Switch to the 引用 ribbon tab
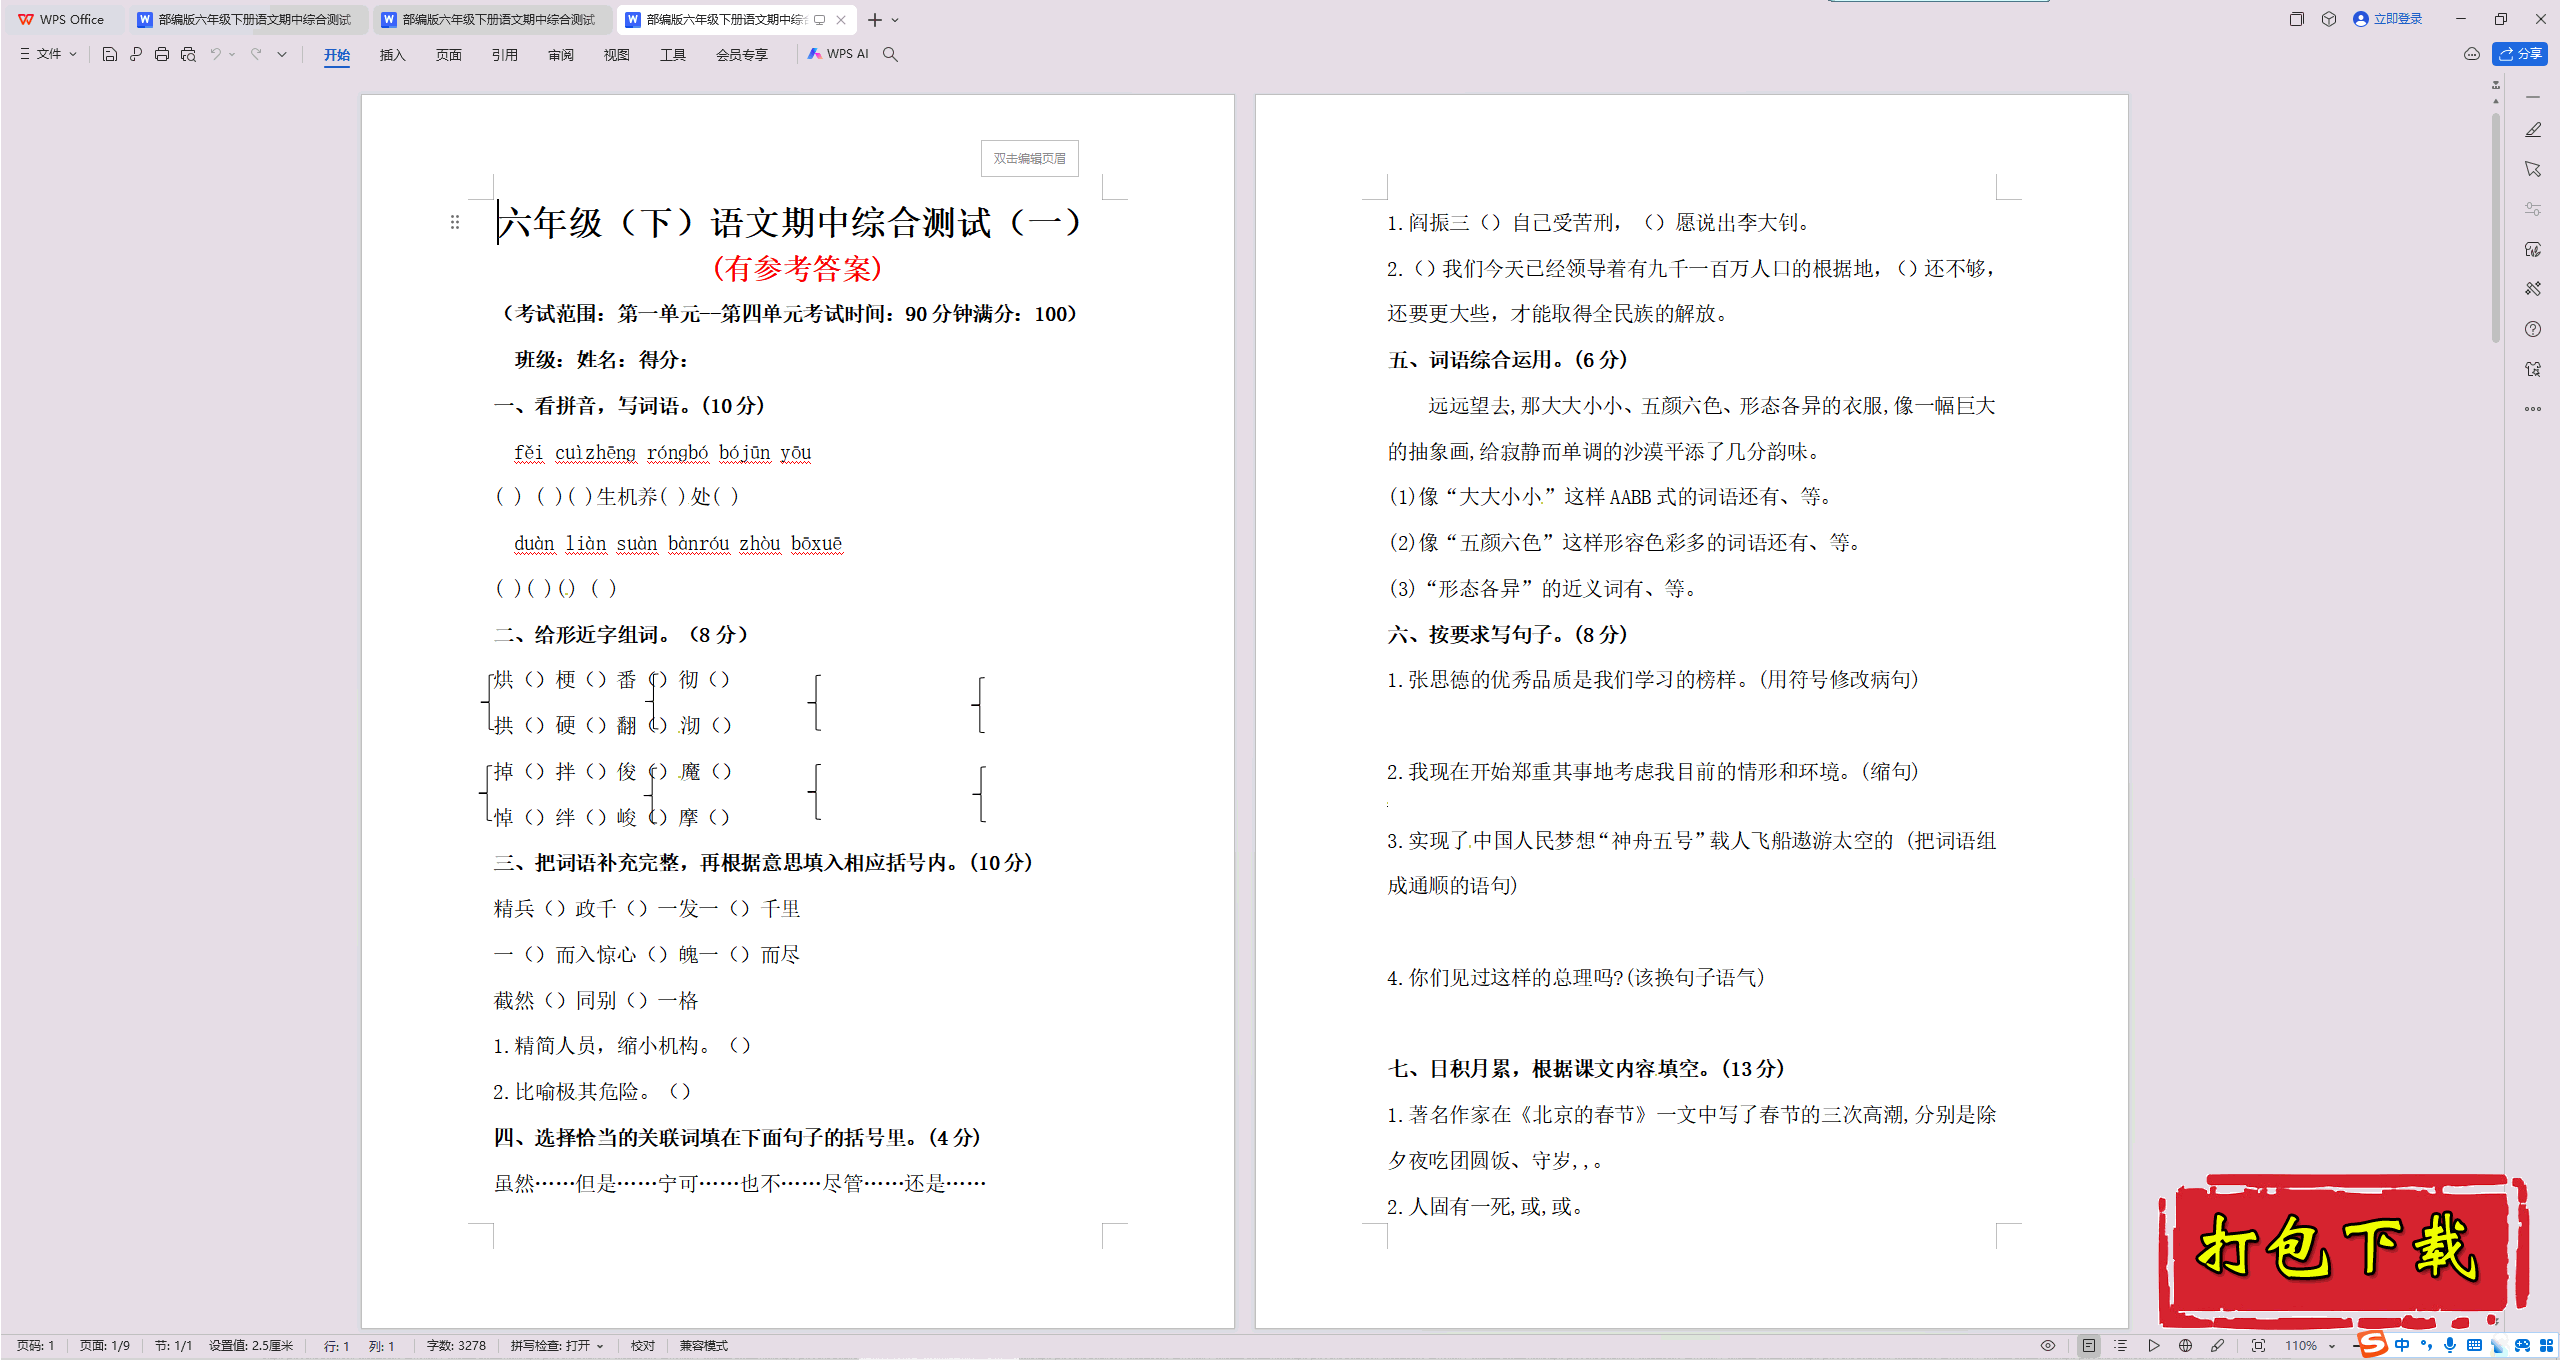 [505, 55]
